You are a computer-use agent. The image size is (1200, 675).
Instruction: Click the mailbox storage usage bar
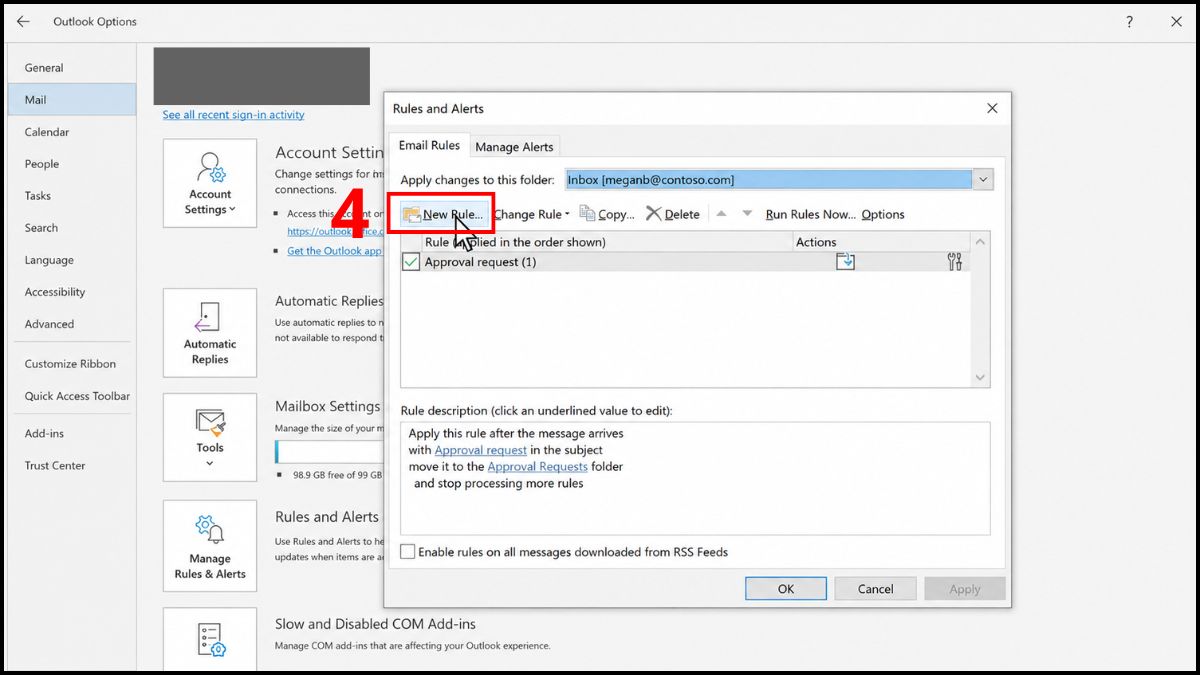(330, 451)
